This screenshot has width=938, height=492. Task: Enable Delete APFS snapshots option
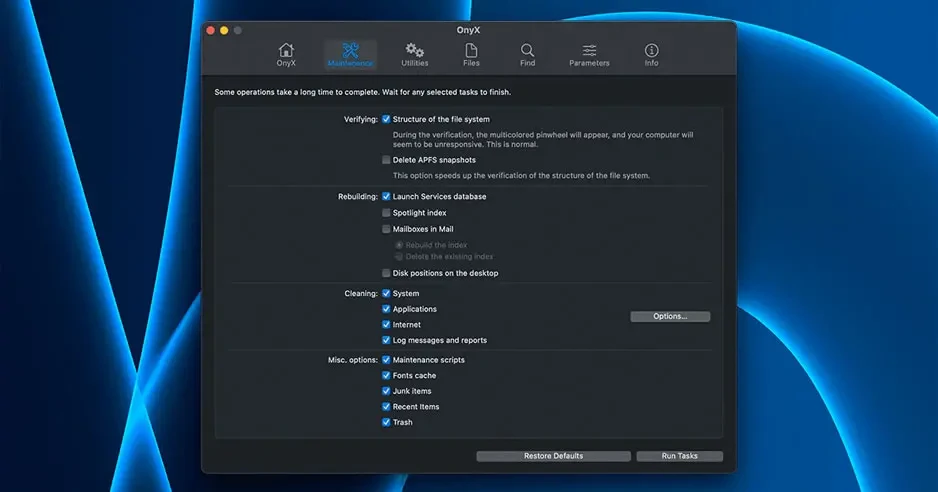tap(387, 160)
